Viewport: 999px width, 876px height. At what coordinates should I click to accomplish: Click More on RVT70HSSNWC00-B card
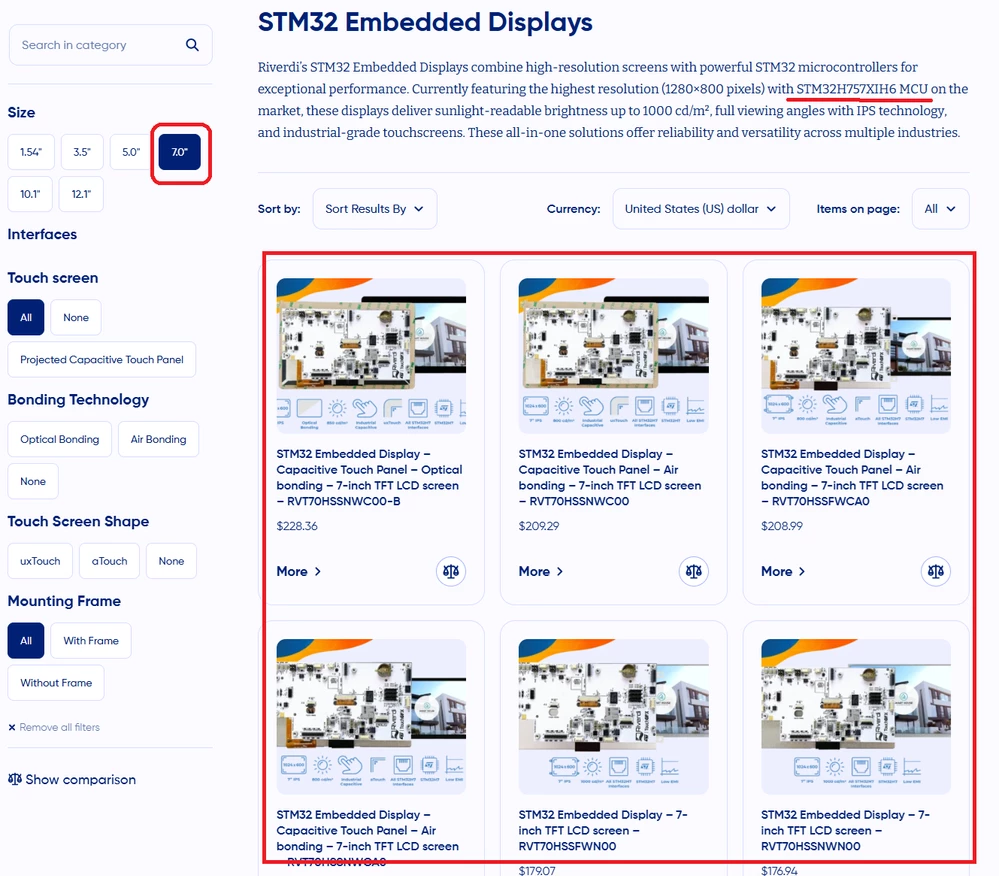coord(299,571)
